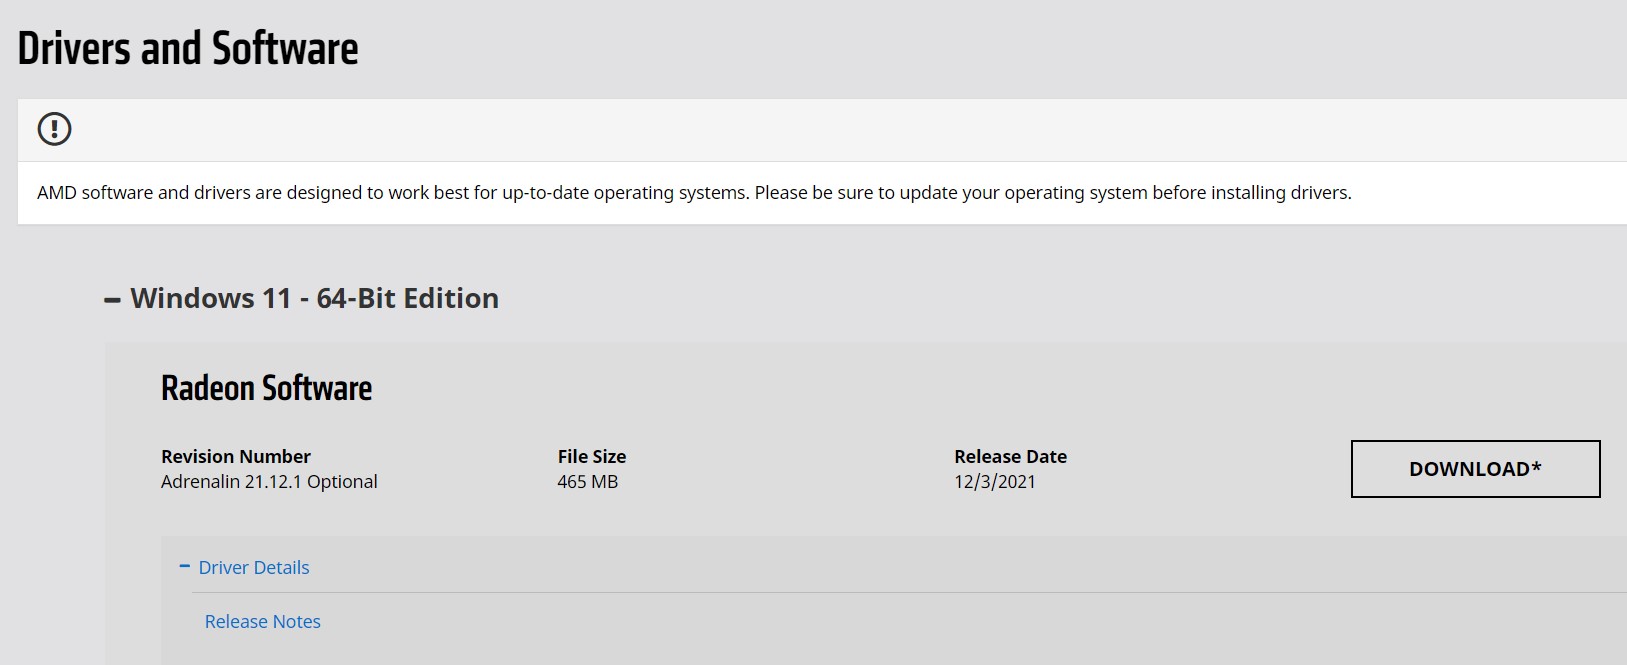Click the word Optional in the revision number

pyautogui.click(x=342, y=481)
